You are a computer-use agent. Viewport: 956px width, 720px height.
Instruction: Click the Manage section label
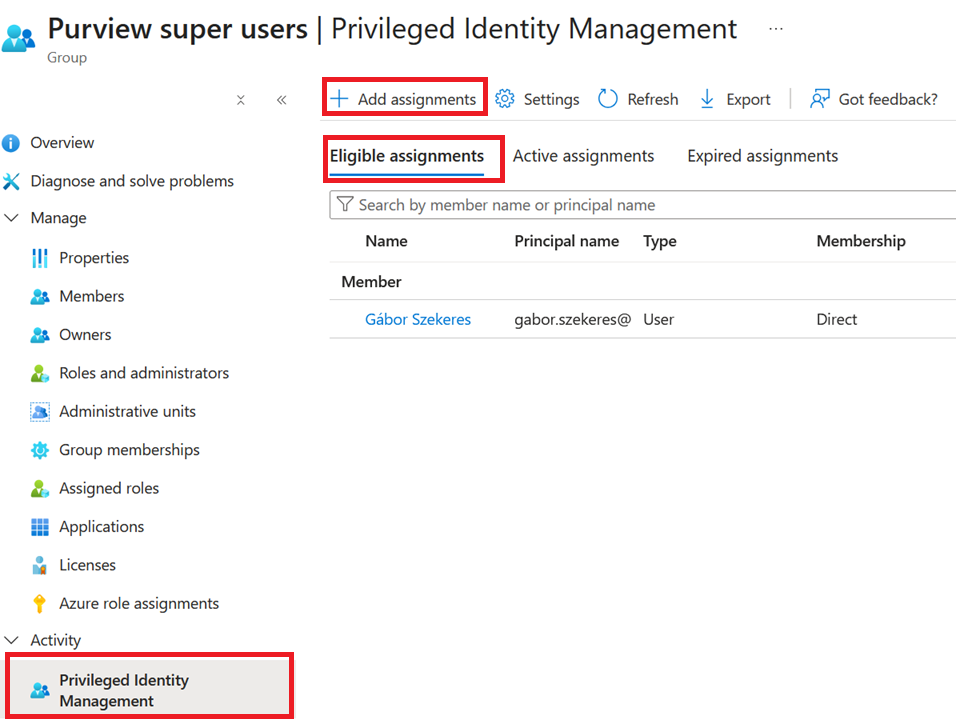pos(59,218)
